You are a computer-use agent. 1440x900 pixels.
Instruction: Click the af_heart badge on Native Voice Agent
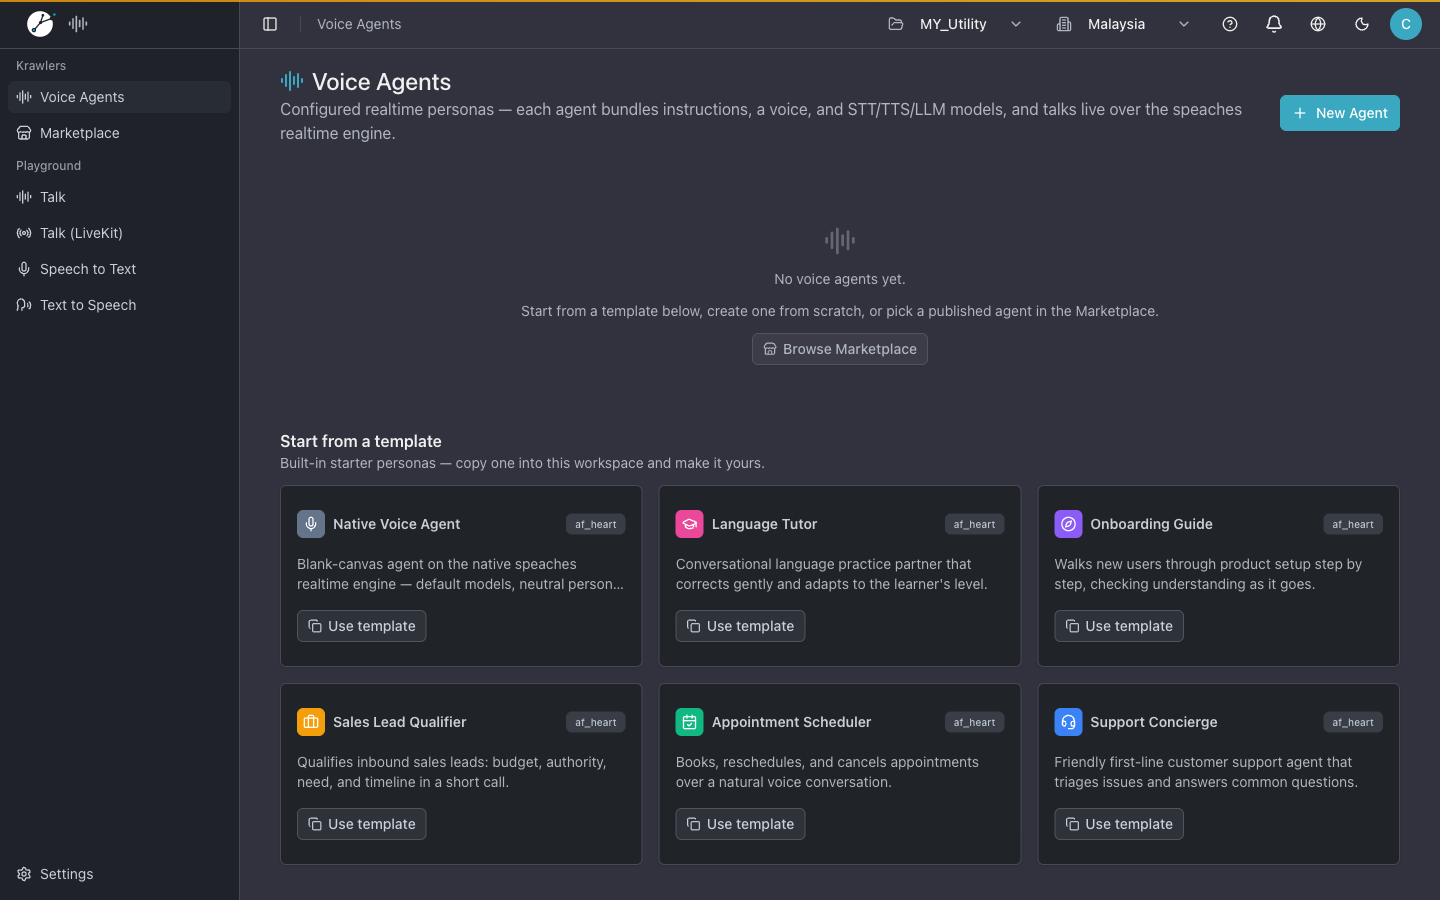tap(596, 524)
